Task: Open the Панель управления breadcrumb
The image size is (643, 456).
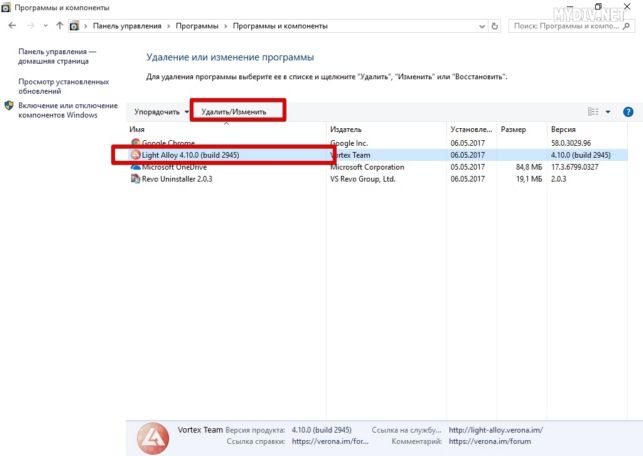Action: point(127,26)
